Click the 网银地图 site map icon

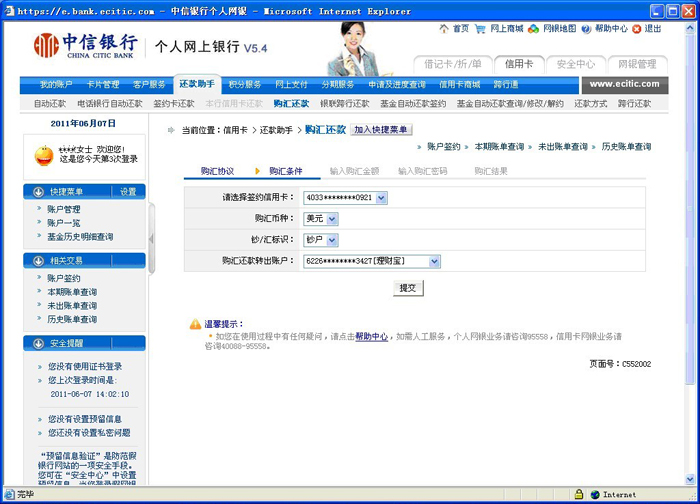click(535, 29)
